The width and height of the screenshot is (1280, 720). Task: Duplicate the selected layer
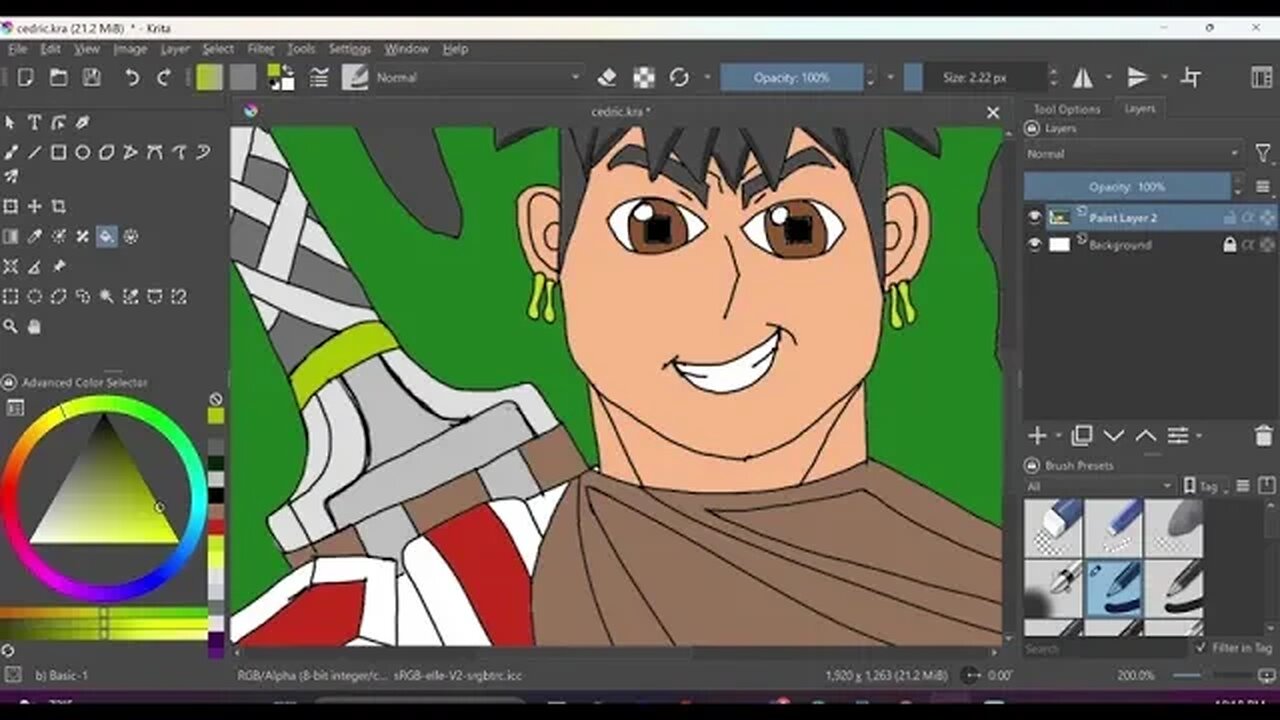[x=1081, y=435]
